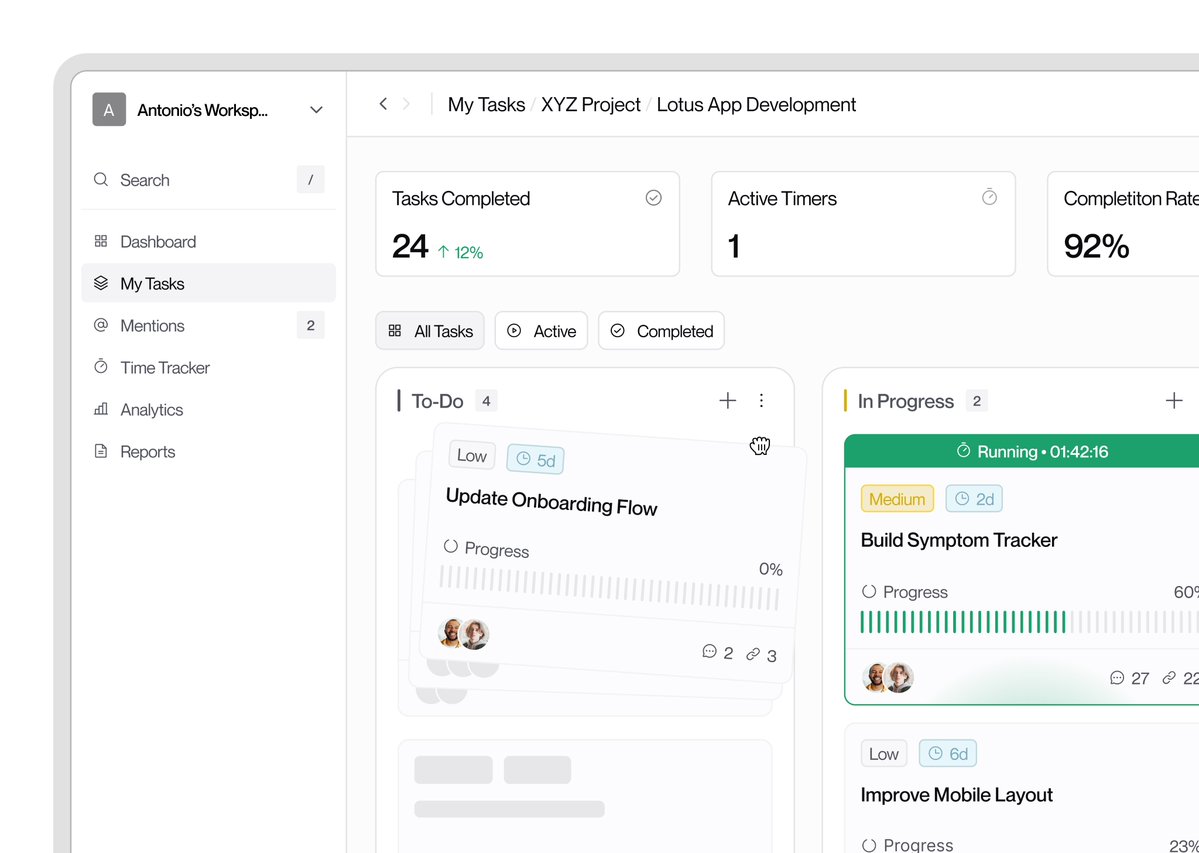Click the stopwatch icon in Active Timers card
The width and height of the screenshot is (1199, 853).
click(x=989, y=197)
